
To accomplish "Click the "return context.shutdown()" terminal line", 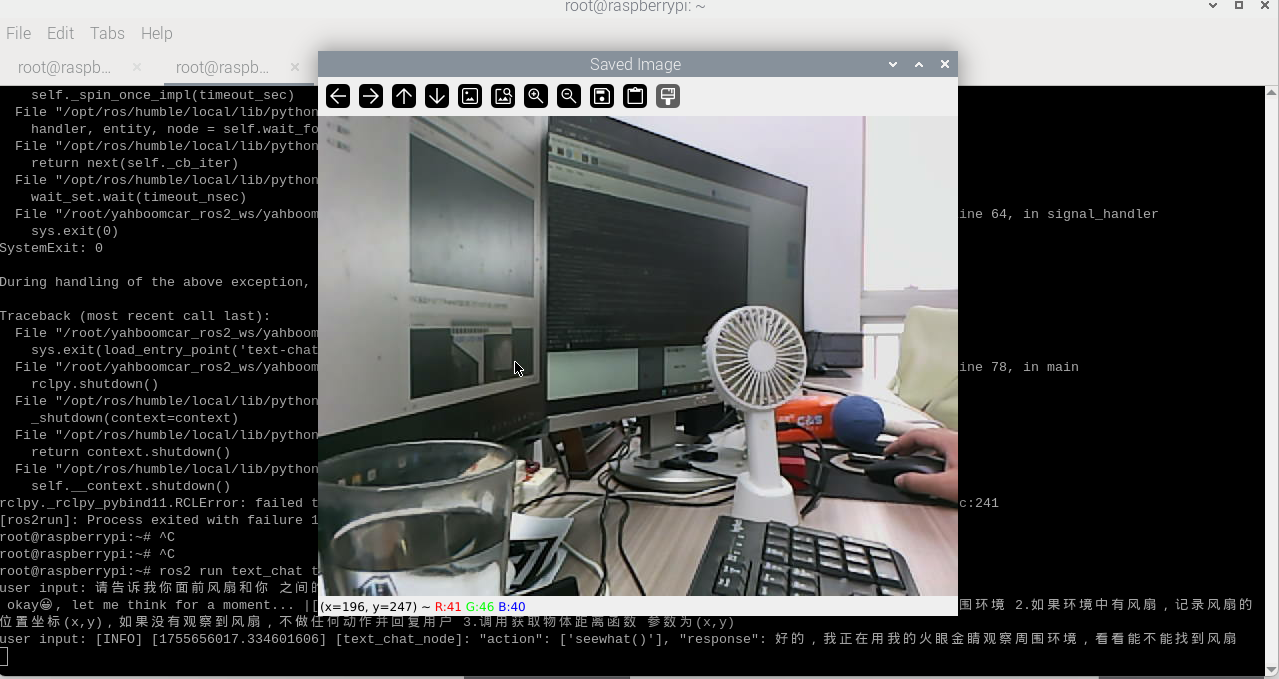I will point(131,452).
